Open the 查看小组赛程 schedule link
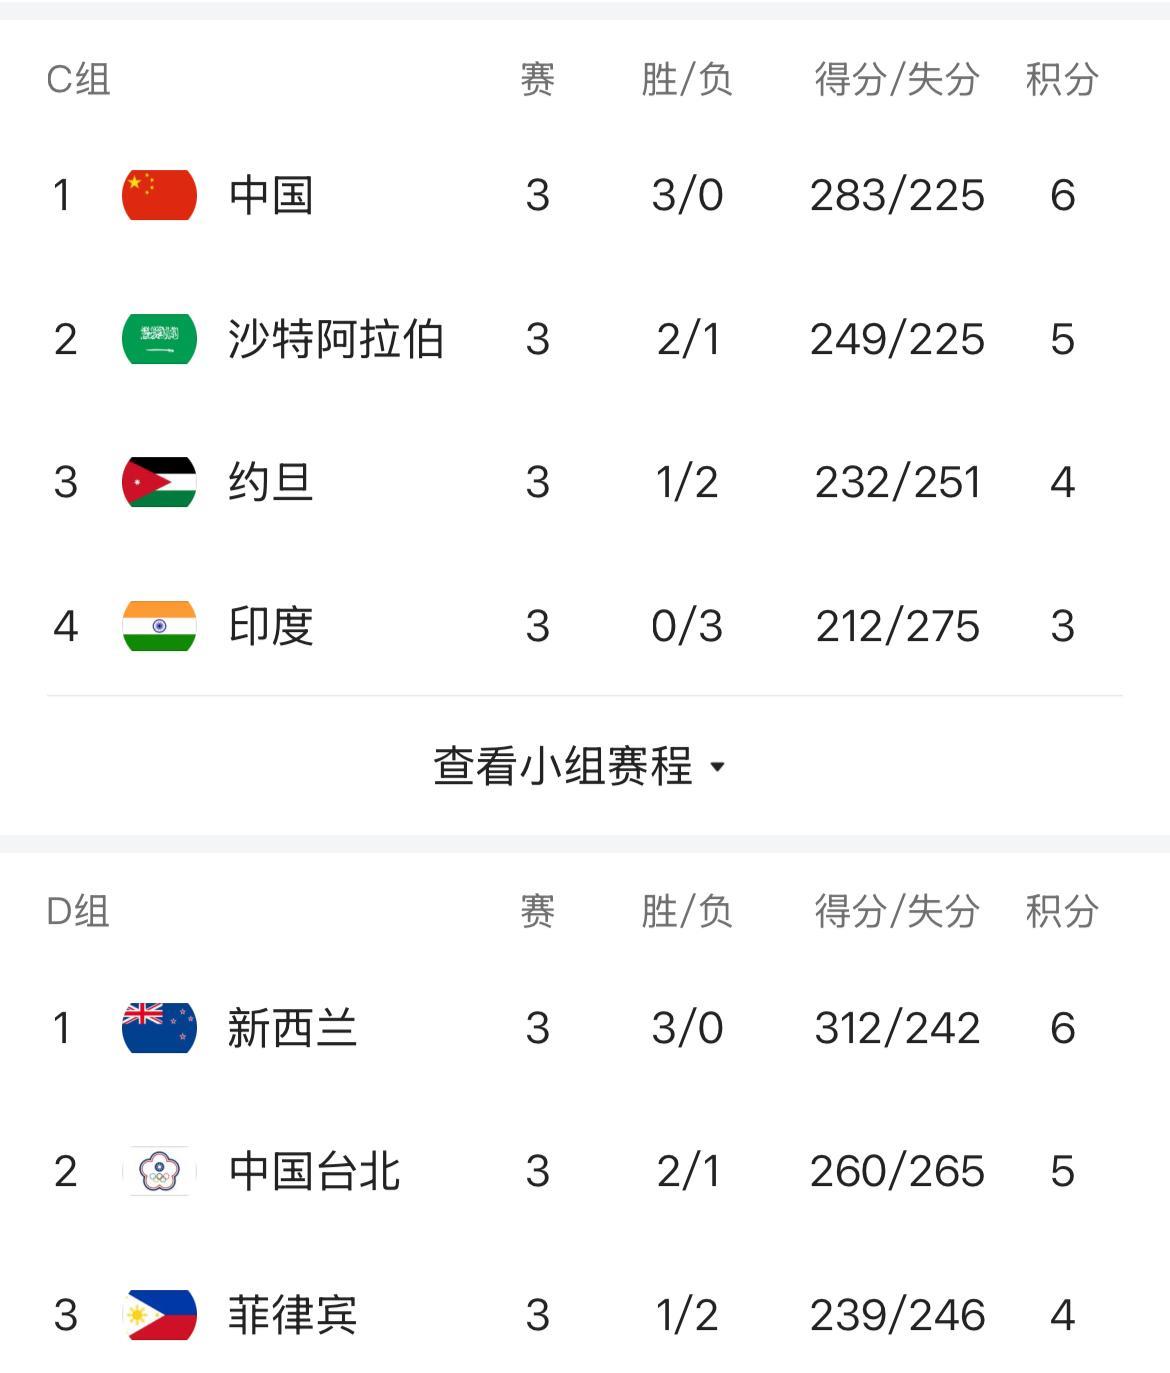Image resolution: width=1170 pixels, height=1373 pixels. [563, 767]
